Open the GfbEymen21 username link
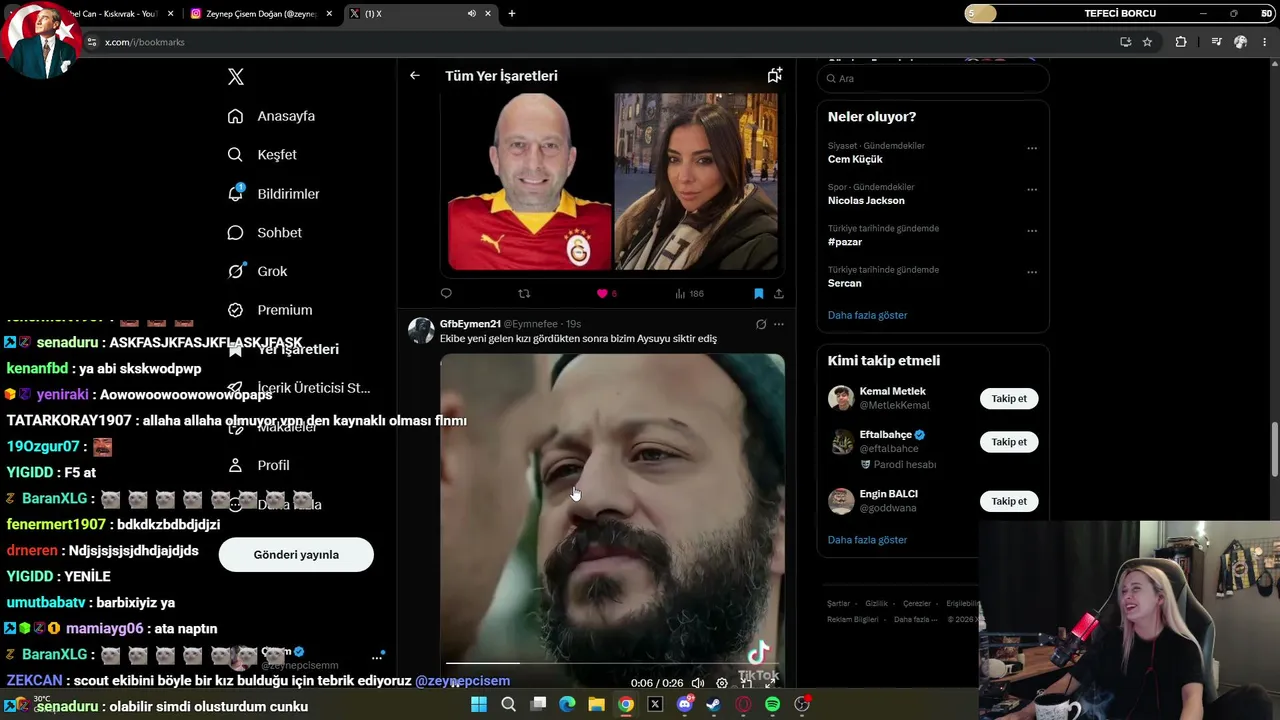1280x720 pixels. click(470, 324)
